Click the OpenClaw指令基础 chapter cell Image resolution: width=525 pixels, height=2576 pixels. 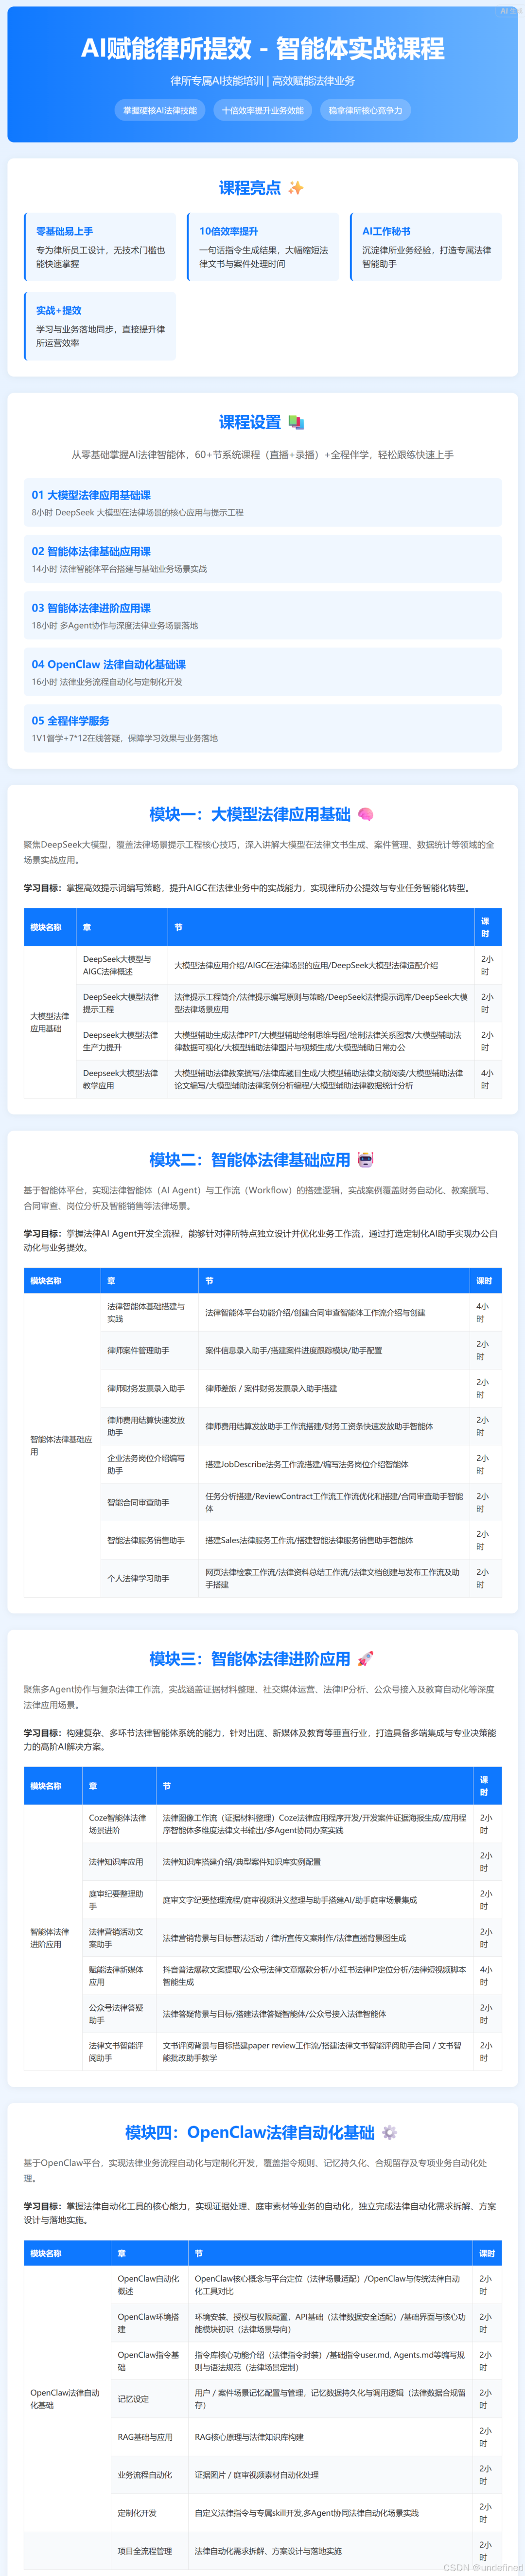click(x=150, y=2361)
